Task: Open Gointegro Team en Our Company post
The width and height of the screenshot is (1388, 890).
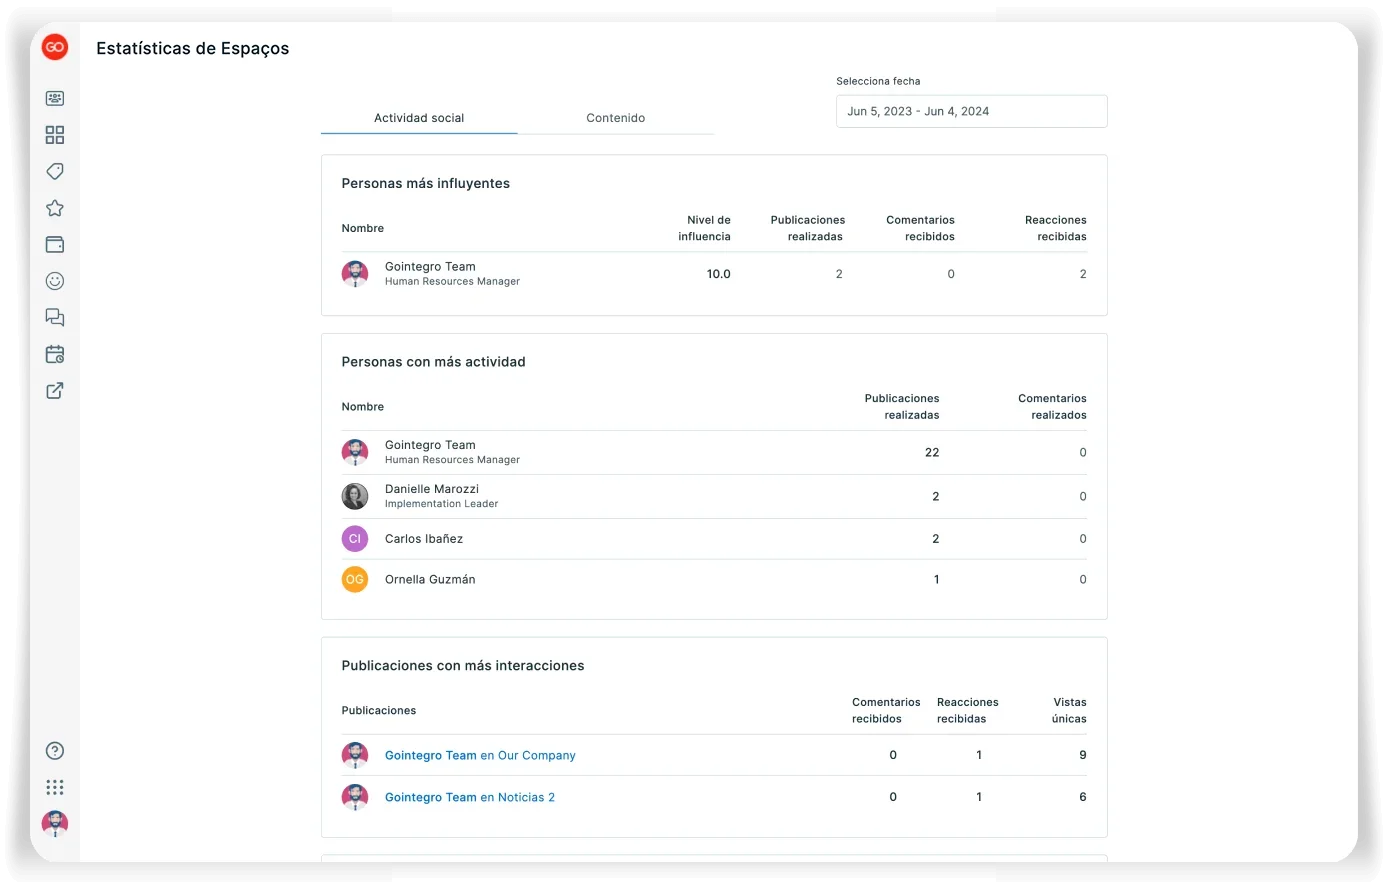Action: tap(480, 756)
